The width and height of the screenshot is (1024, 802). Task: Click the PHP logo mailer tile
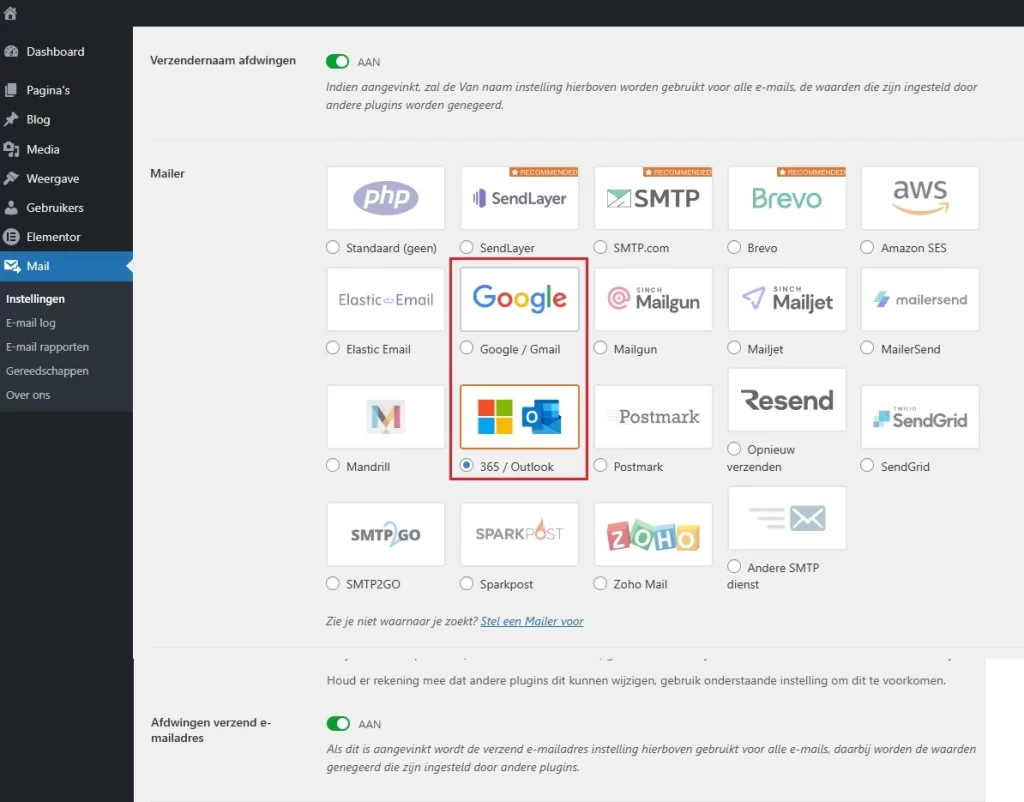385,198
